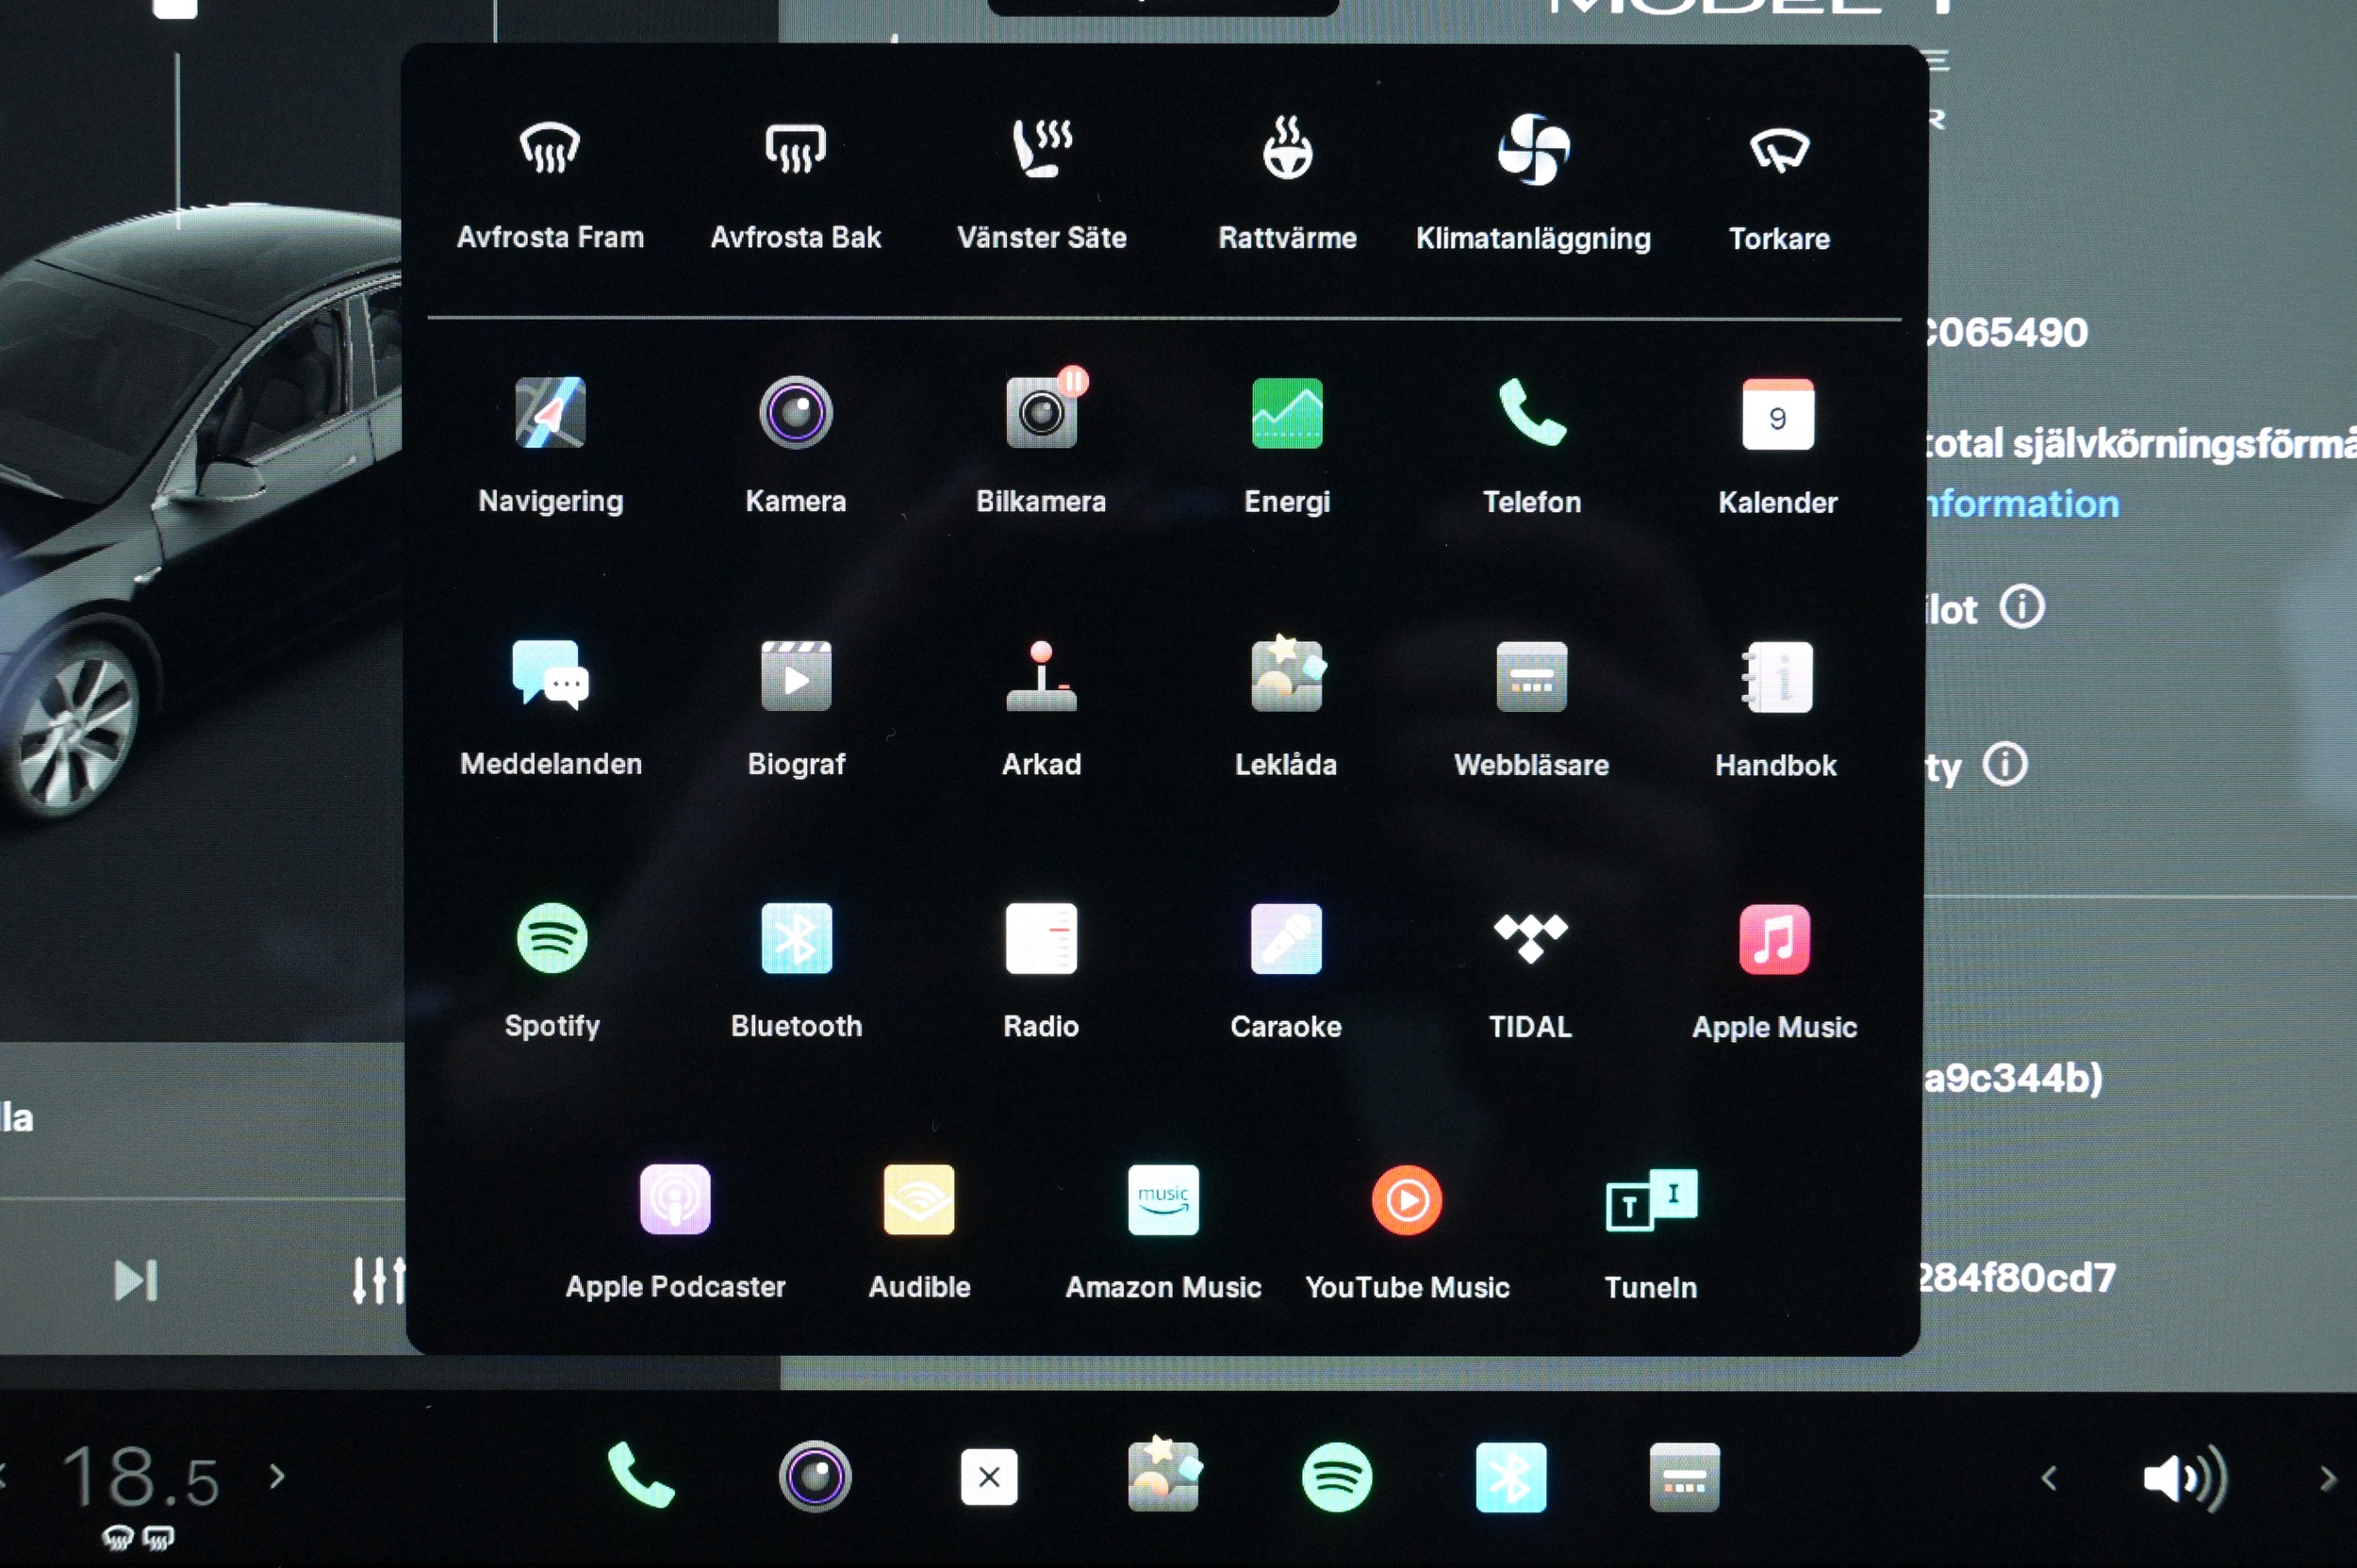
Task: Open the Apple Podcaster app
Action: (x=675, y=1232)
